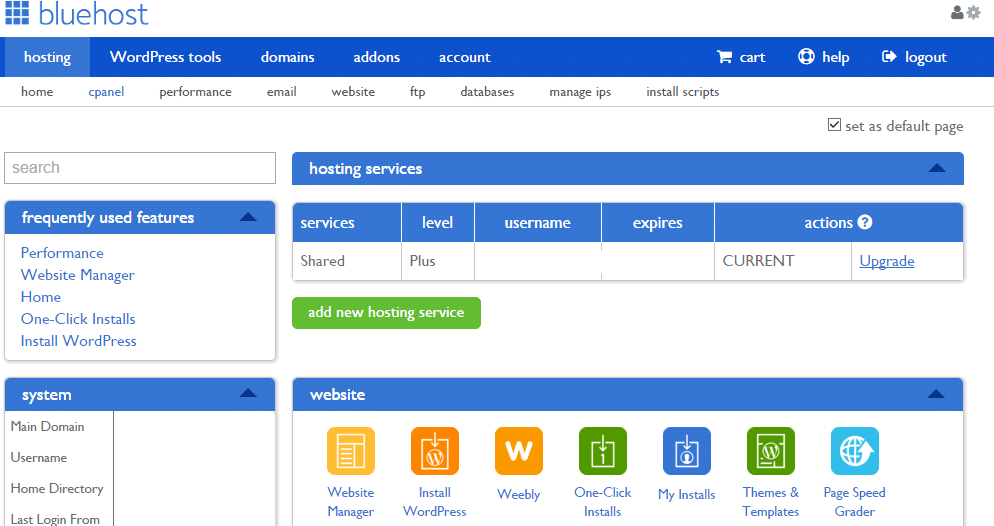This screenshot has width=994, height=526.
Task: Select the hosting main tab
Action: 48,57
